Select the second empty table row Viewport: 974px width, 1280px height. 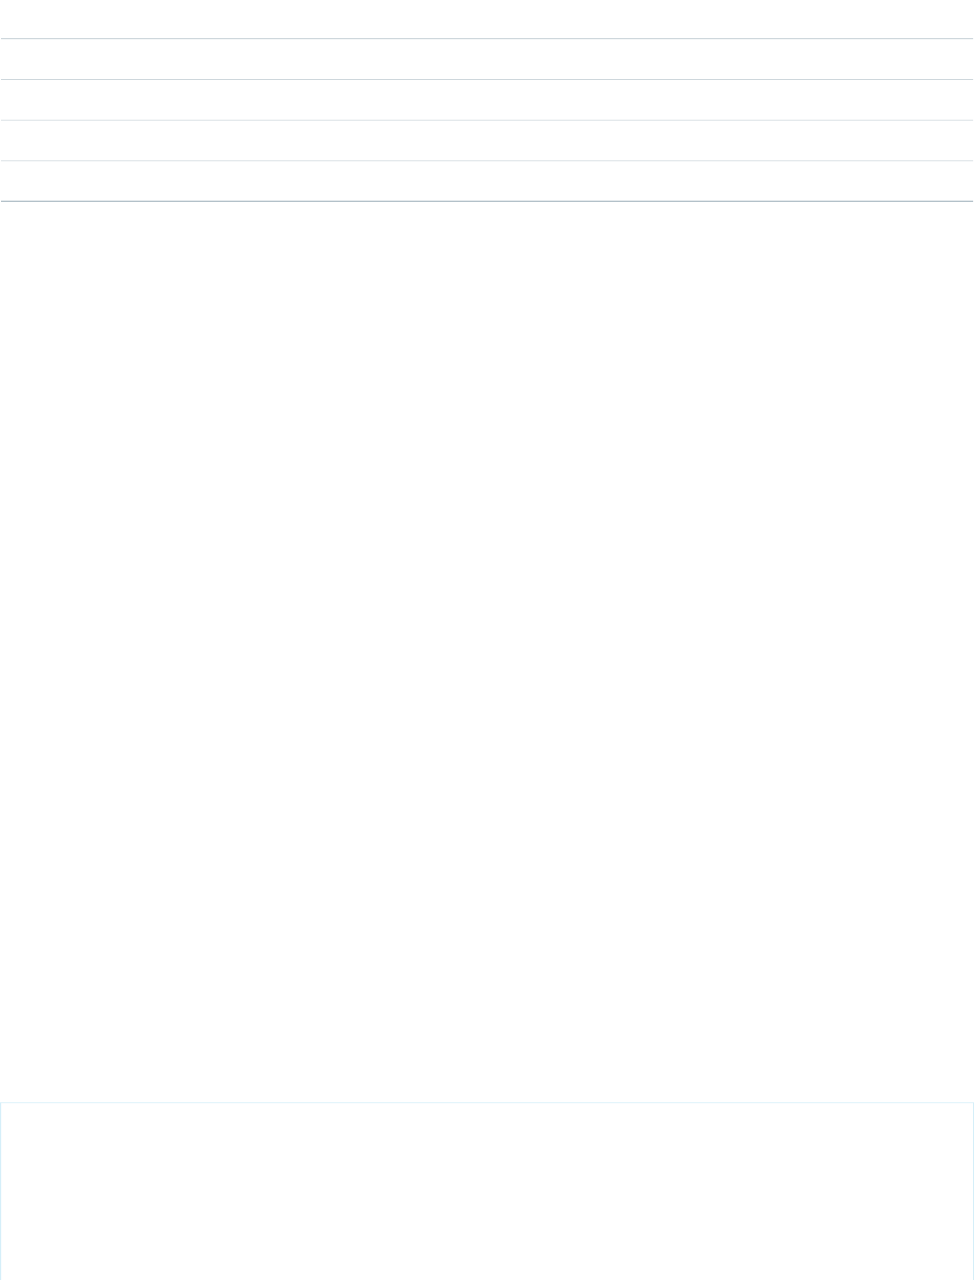click(x=487, y=59)
